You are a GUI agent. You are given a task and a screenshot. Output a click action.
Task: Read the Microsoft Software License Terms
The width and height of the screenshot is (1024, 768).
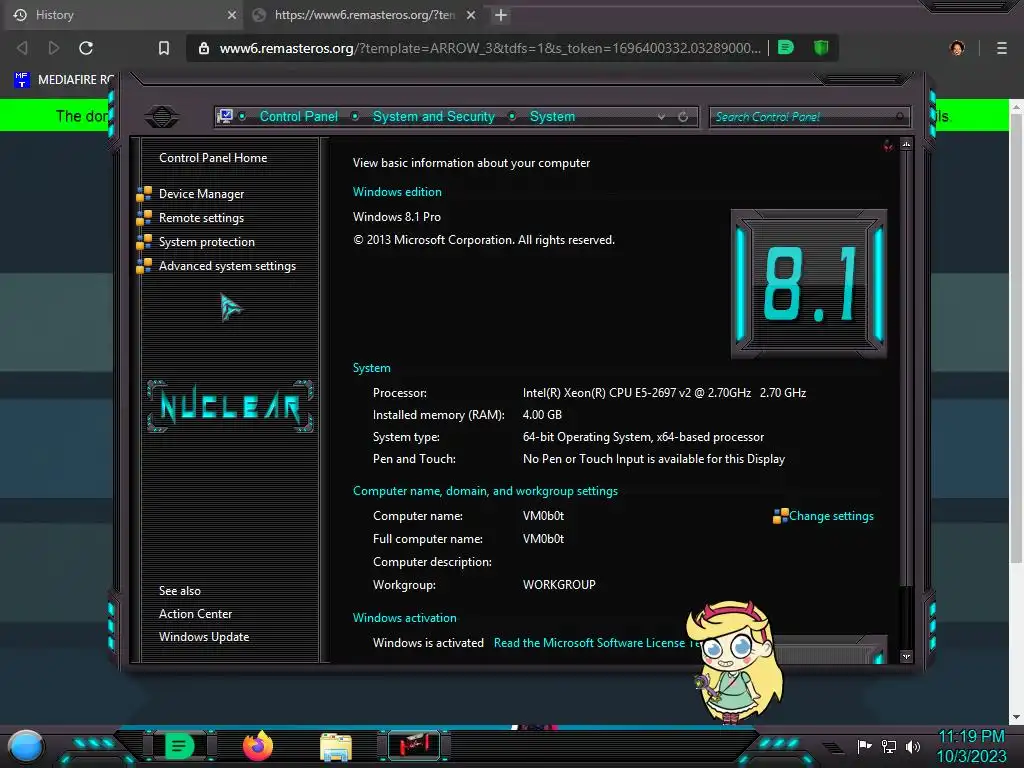pos(596,643)
